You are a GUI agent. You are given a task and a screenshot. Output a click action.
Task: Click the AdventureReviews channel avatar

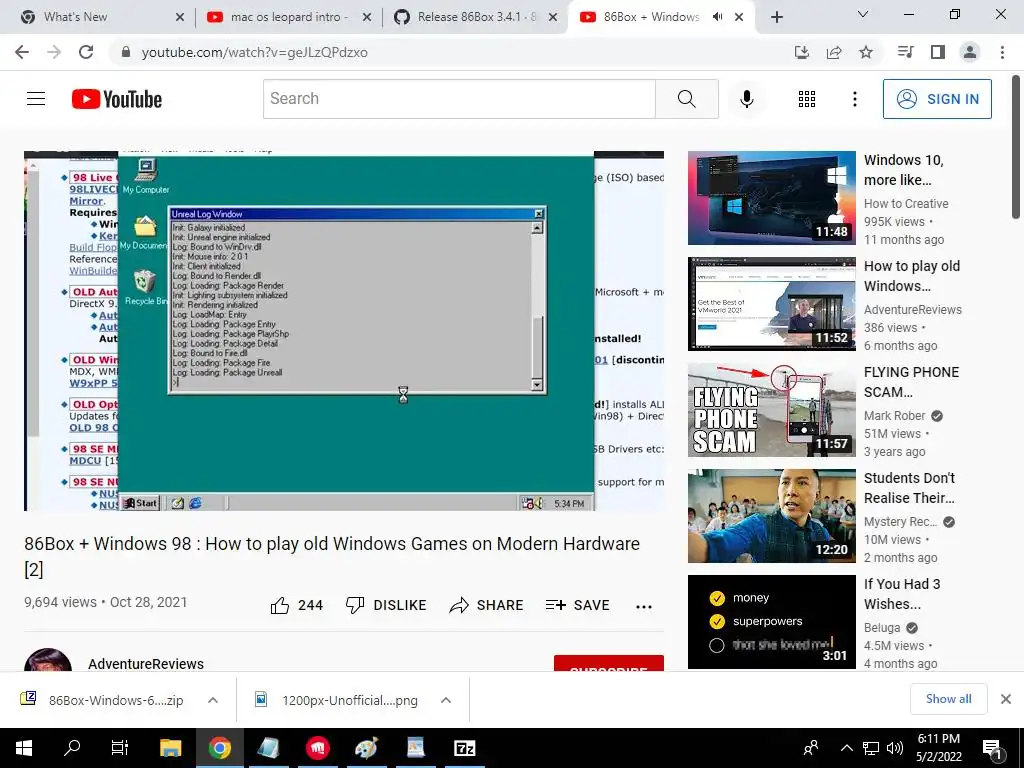tap(48, 660)
